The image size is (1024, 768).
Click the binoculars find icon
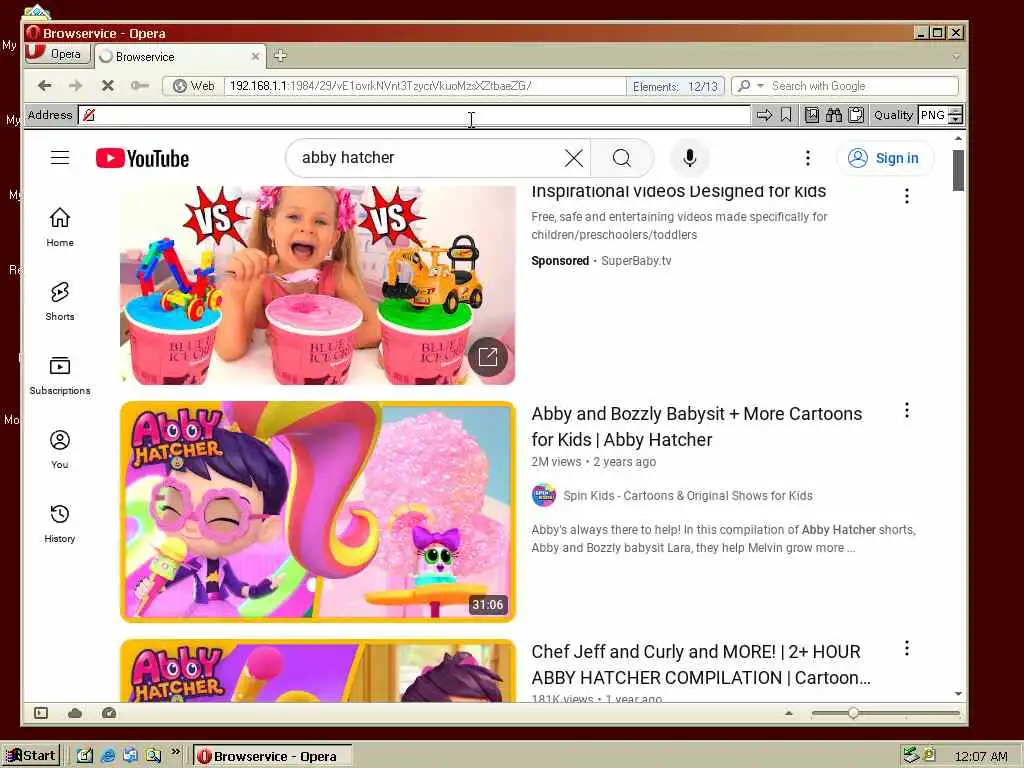pyautogui.click(x=834, y=115)
